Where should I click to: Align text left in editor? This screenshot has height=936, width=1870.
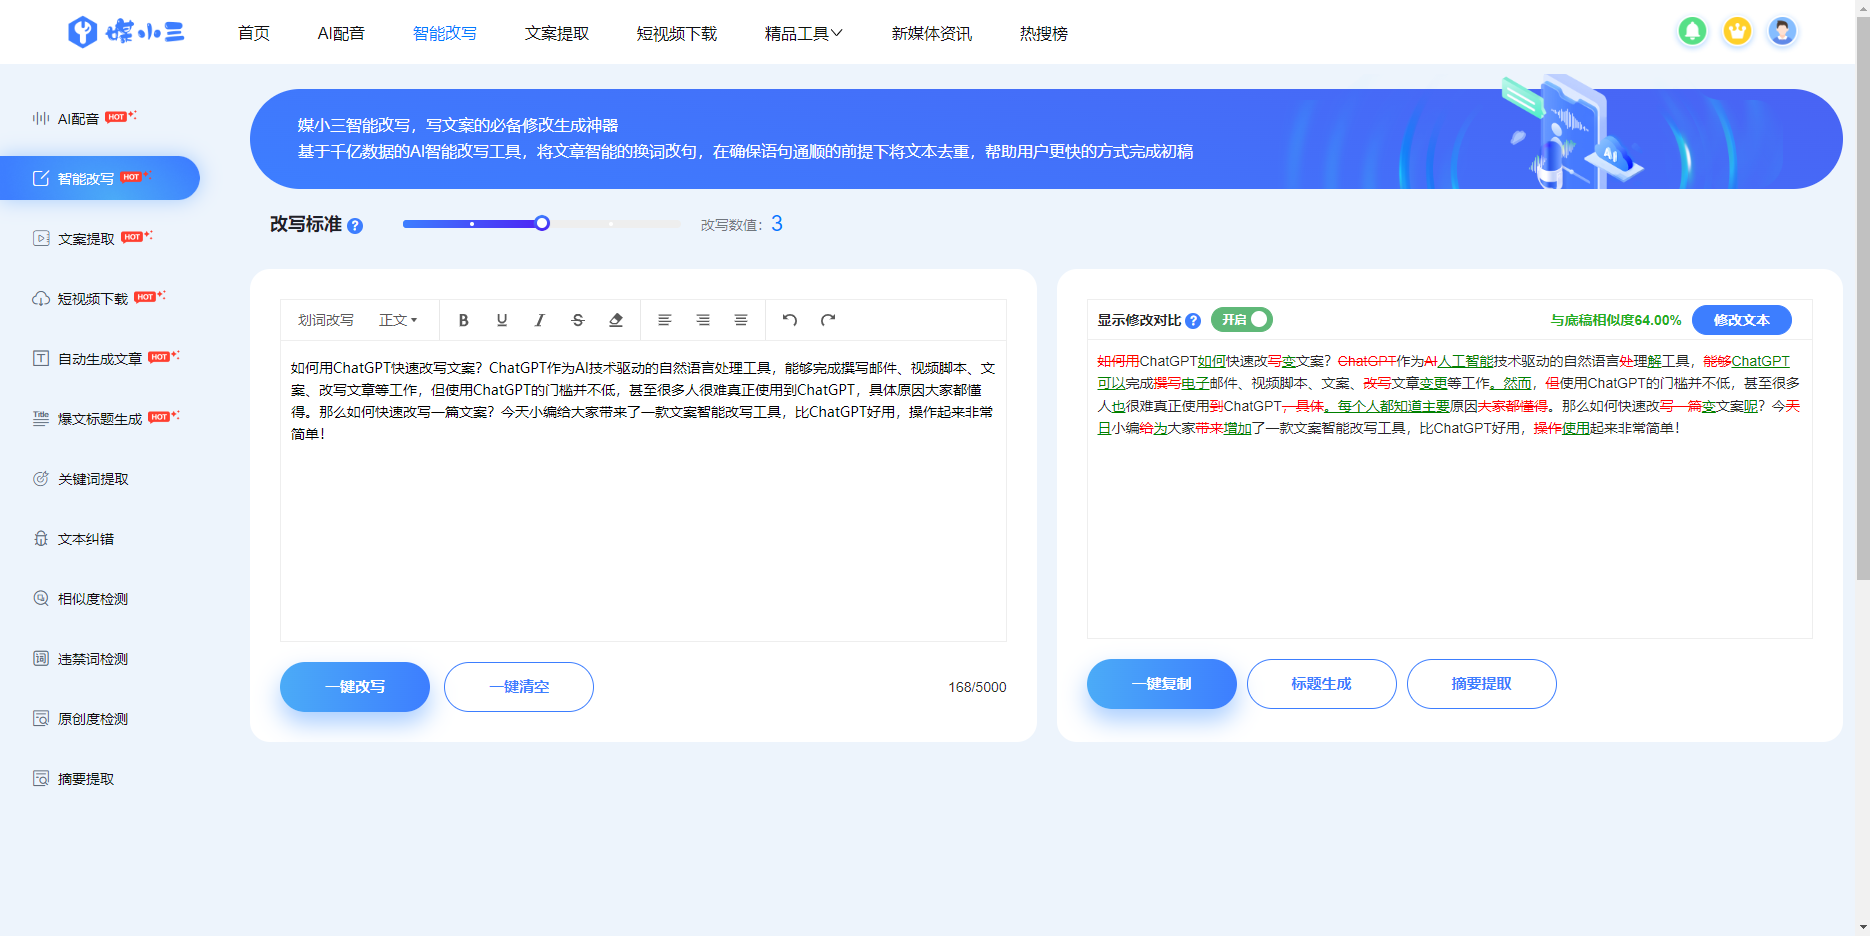(664, 320)
